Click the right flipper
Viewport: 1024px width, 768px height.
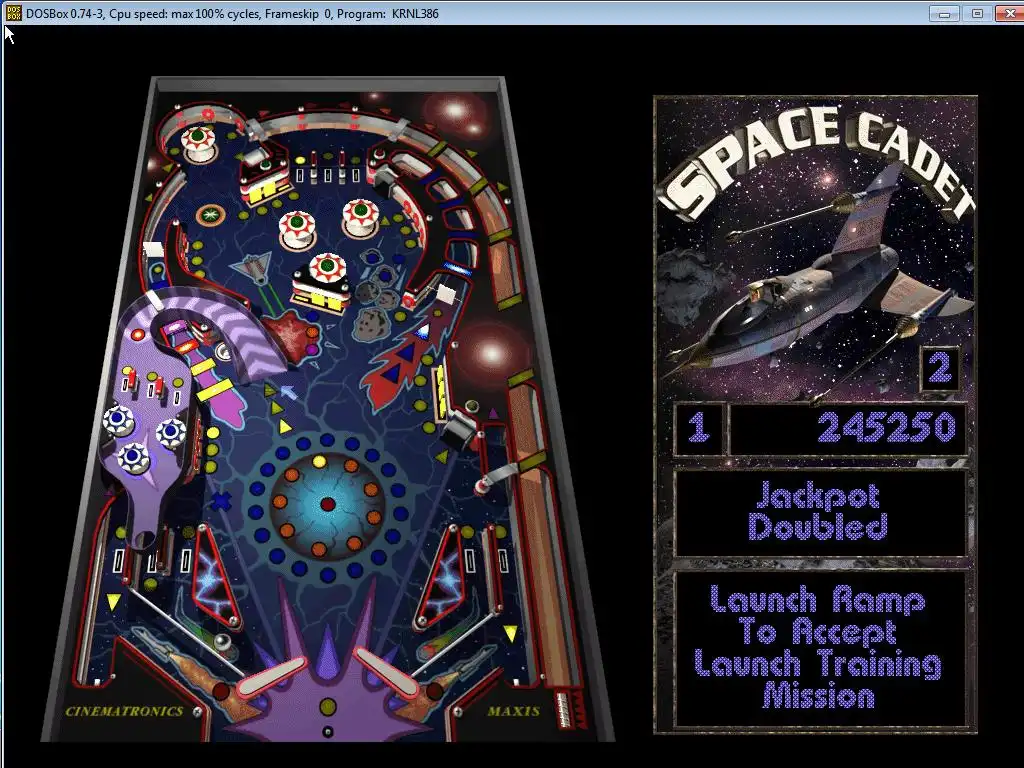(385, 673)
